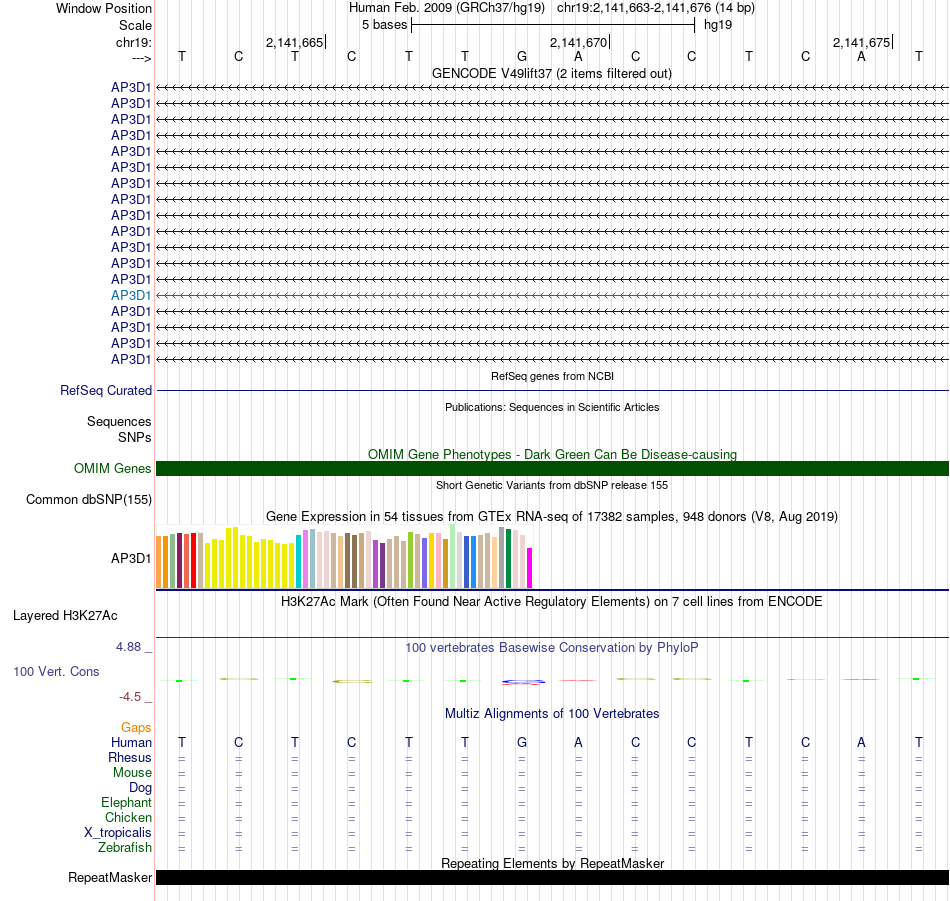Click the -4.5 PhyloP lower scale value
This screenshot has height=901, width=950.
point(130,697)
